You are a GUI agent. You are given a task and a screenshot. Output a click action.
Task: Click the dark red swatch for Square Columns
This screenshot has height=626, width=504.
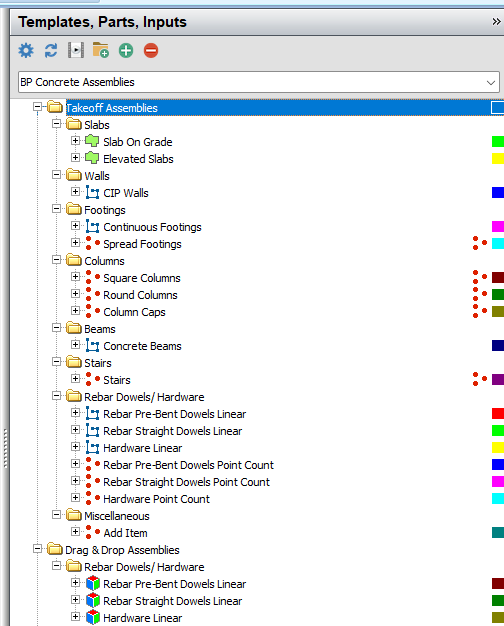498,277
